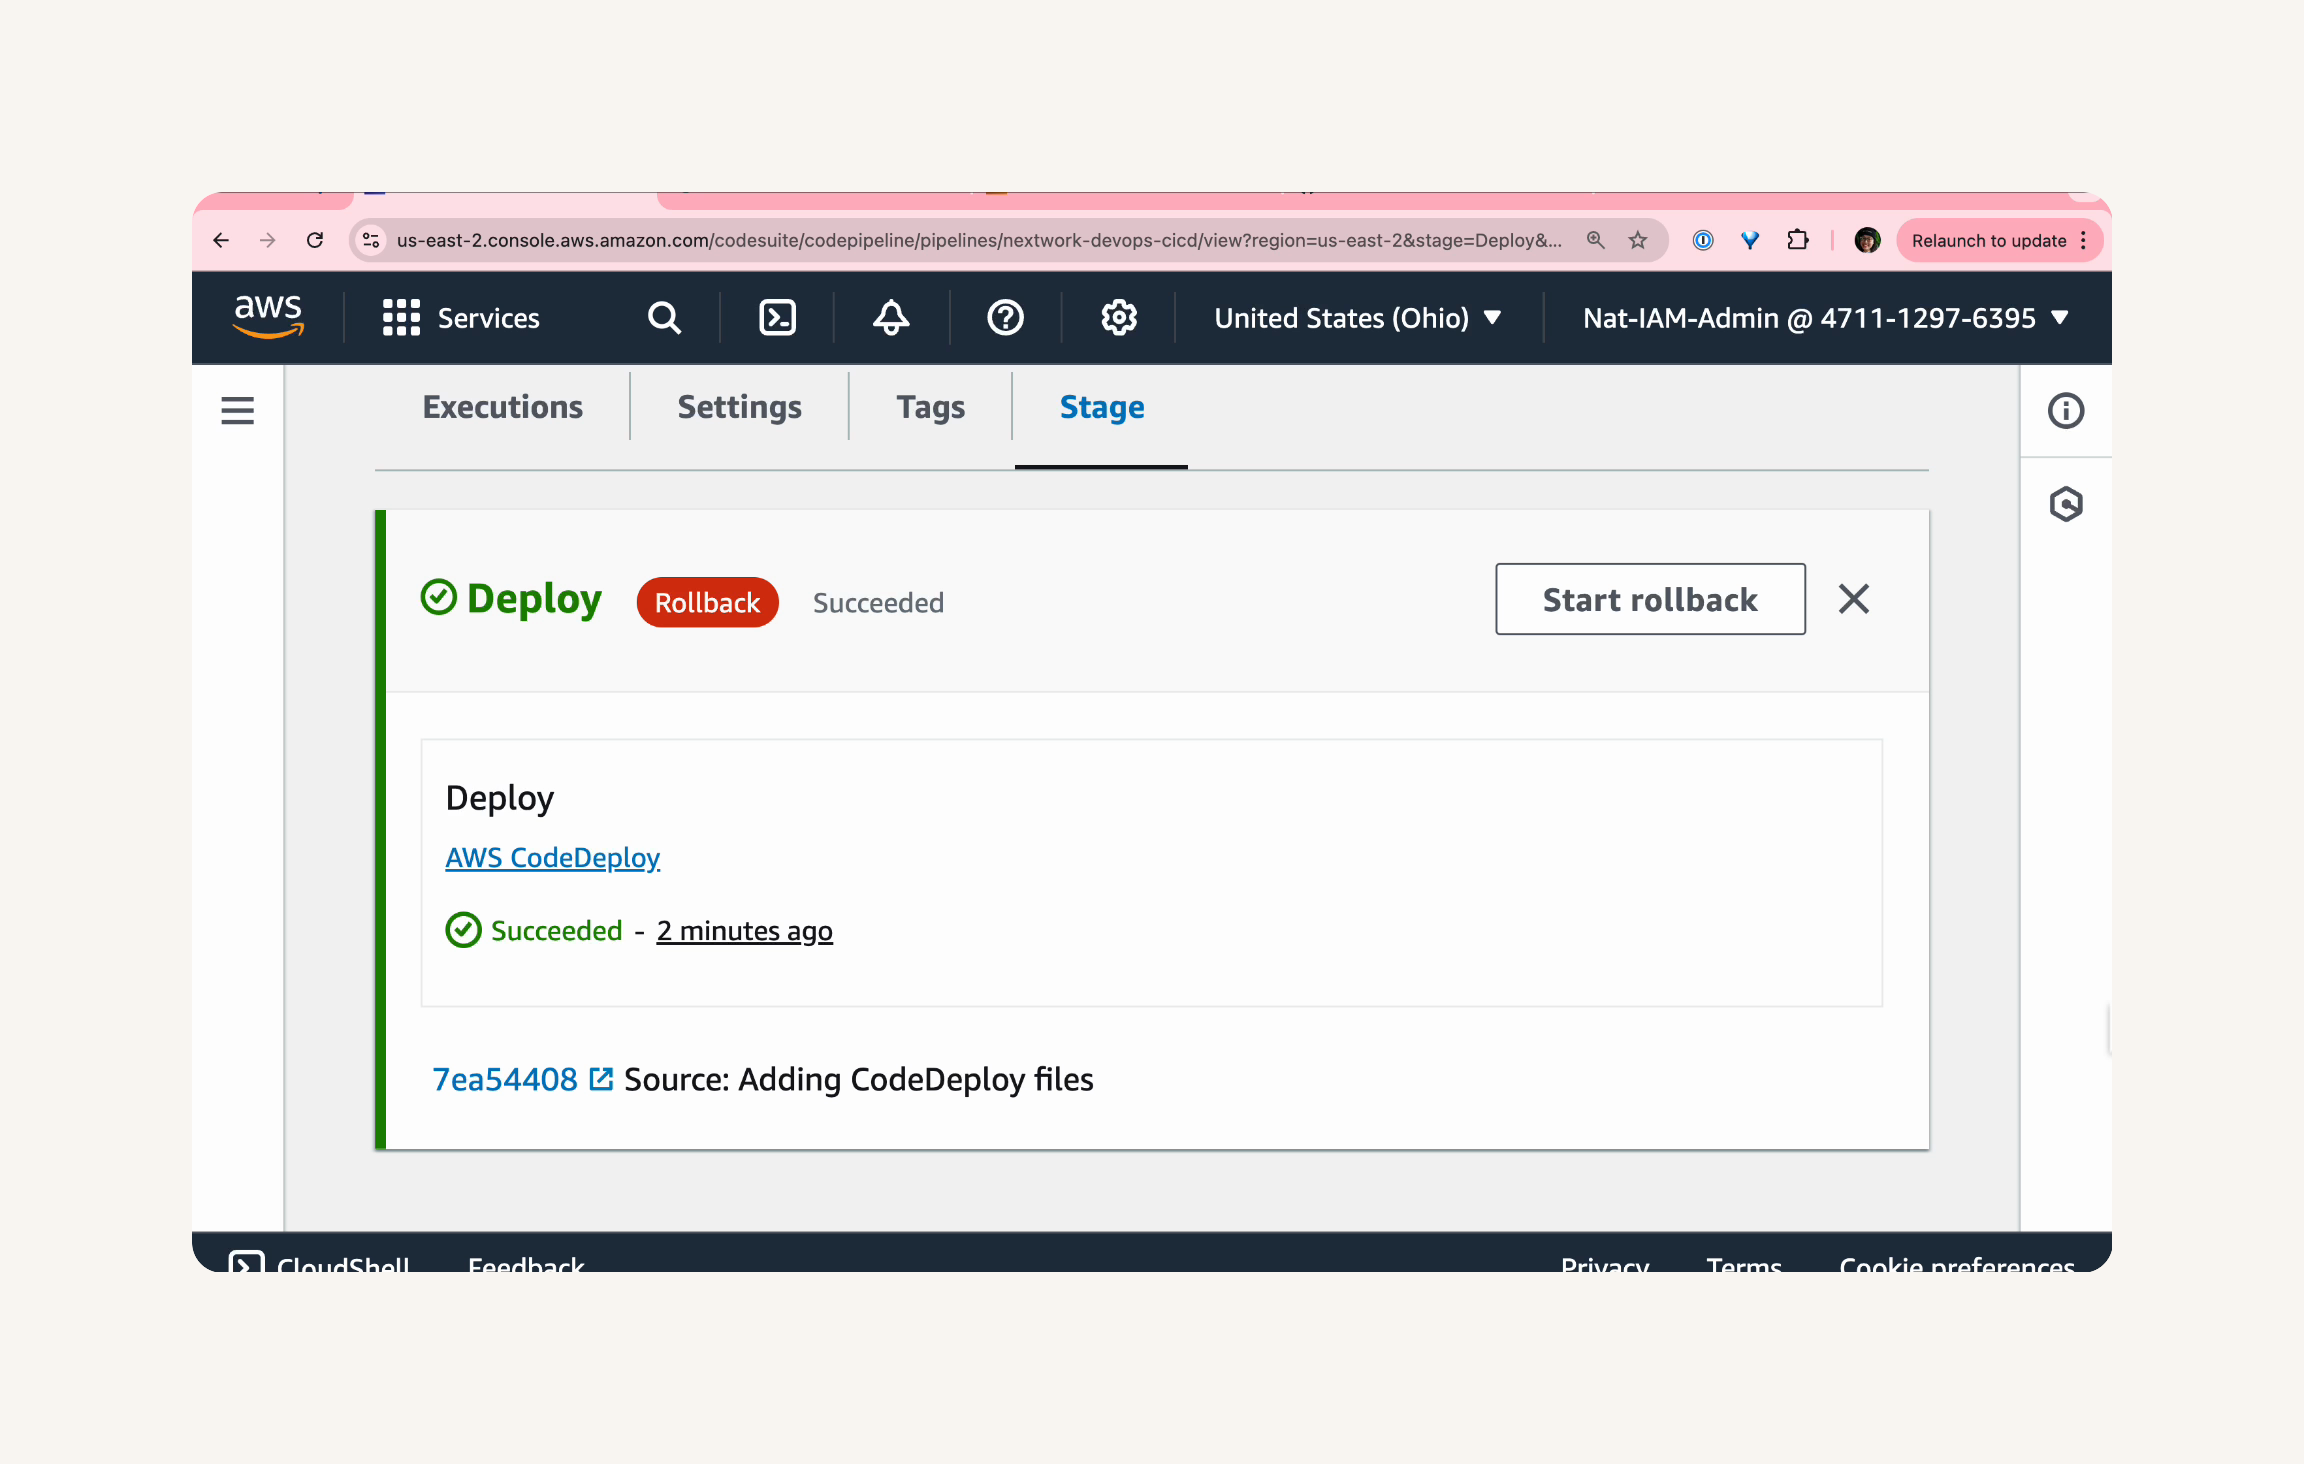Click the green check next to Deploy heading
2304x1464 pixels.
pyautogui.click(x=438, y=597)
